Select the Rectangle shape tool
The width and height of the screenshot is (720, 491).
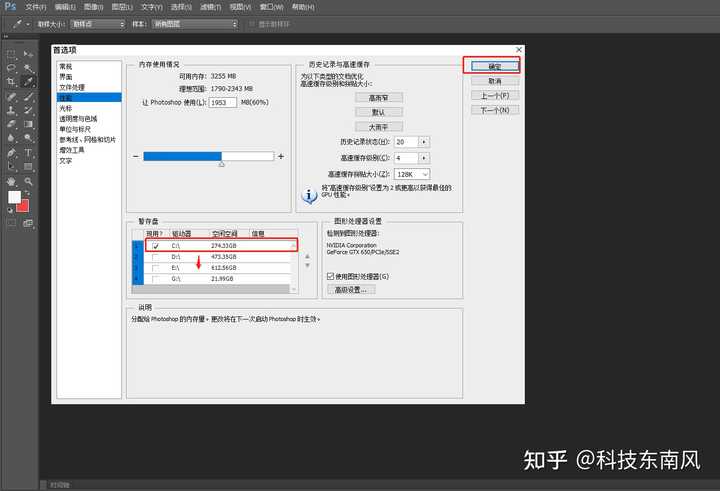(x=28, y=166)
